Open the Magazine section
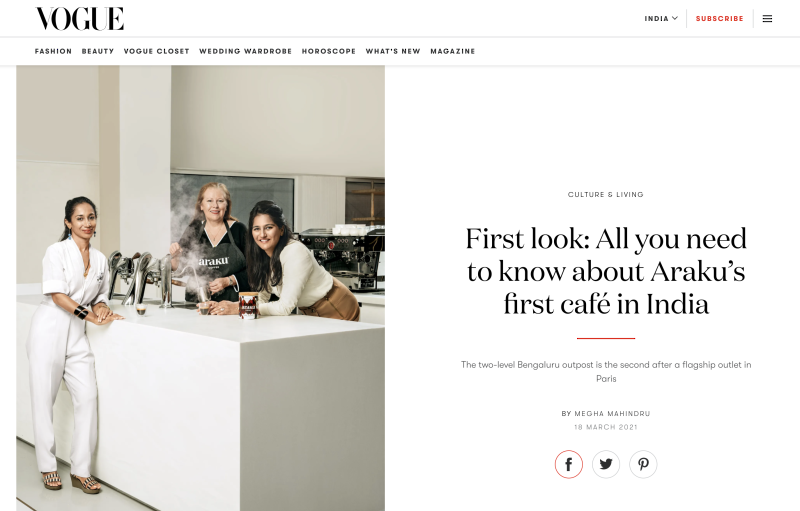The image size is (800, 511). (x=453, y=51)
